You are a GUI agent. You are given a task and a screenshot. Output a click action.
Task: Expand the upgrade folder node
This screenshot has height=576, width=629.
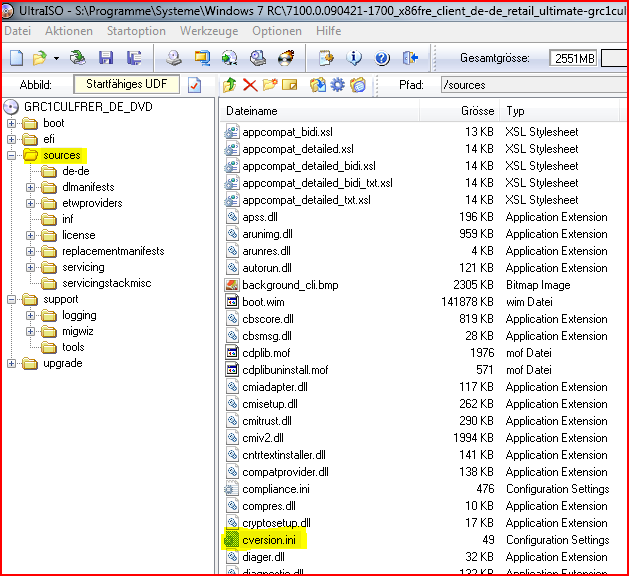coord(11,363)
